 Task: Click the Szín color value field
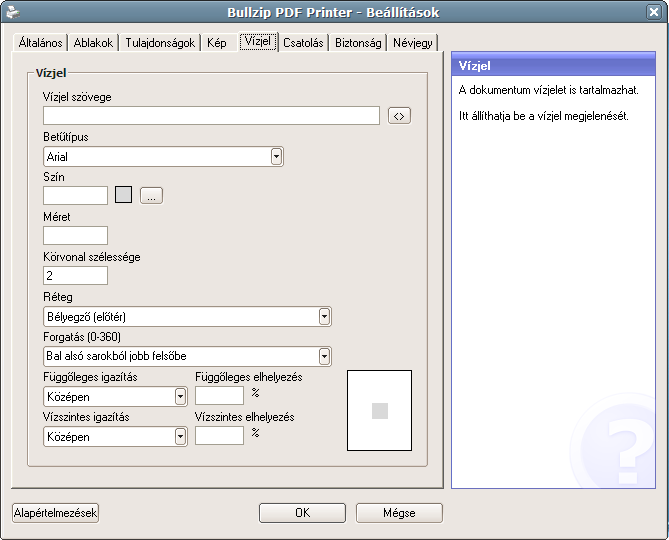coord(76,195)
